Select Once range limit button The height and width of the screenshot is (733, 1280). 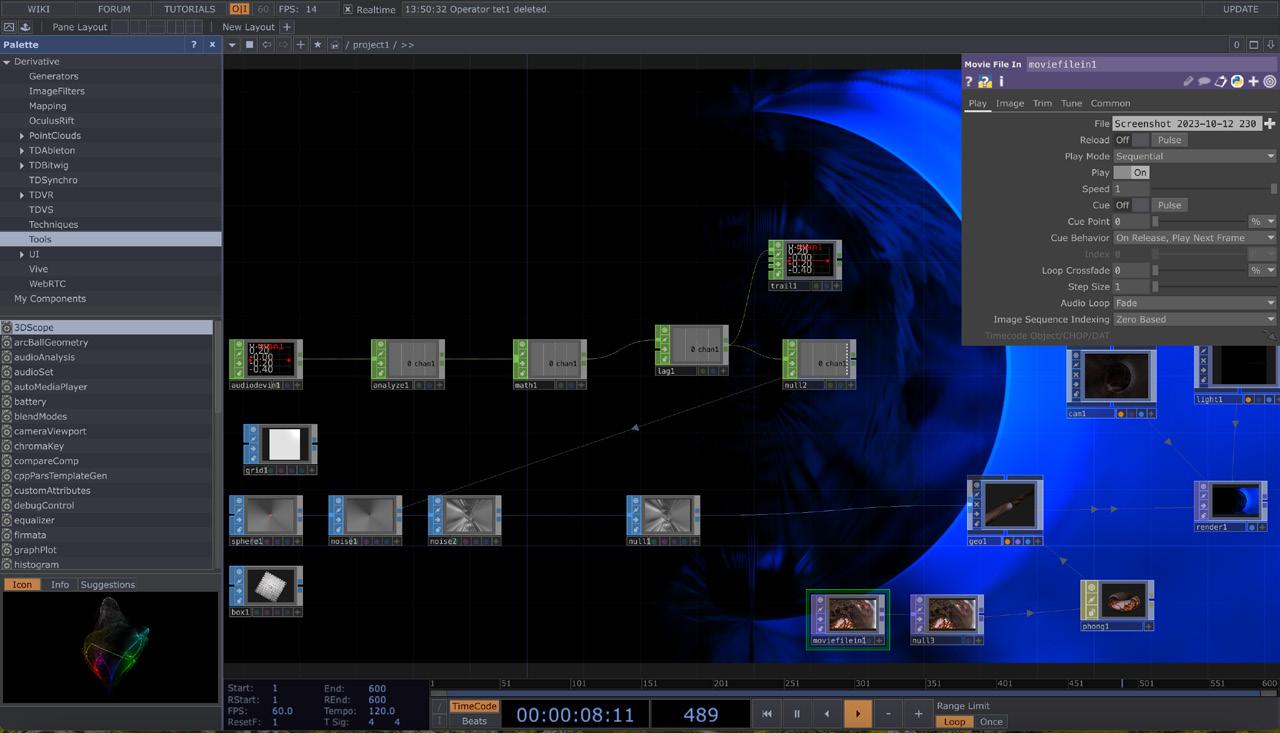coord(991,722)
